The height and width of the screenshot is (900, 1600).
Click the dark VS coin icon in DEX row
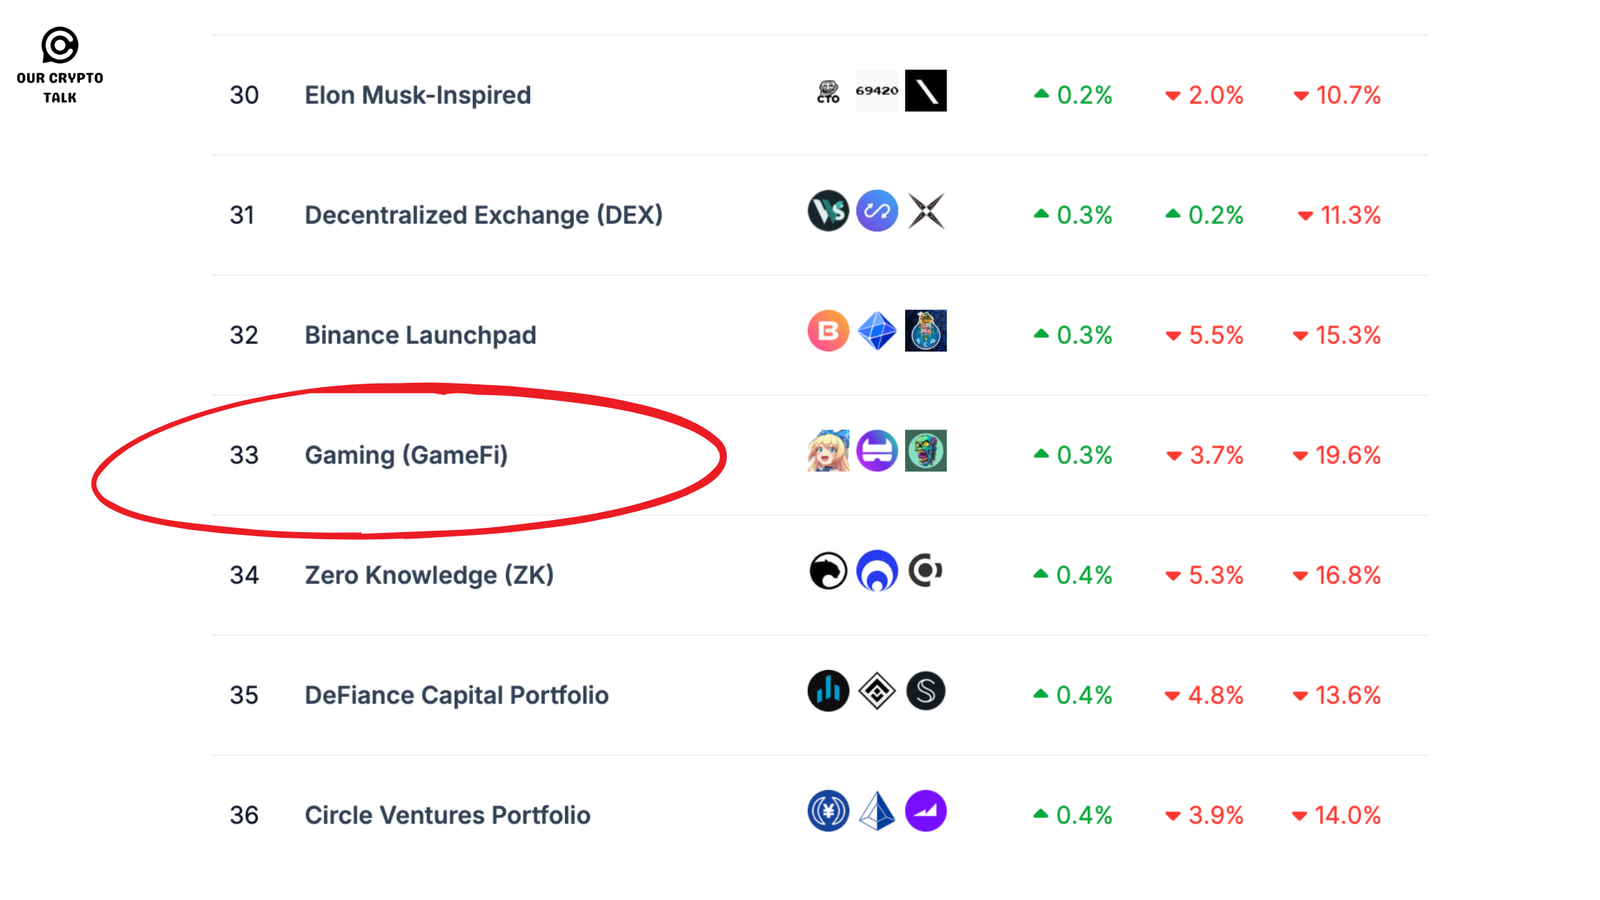828,211
